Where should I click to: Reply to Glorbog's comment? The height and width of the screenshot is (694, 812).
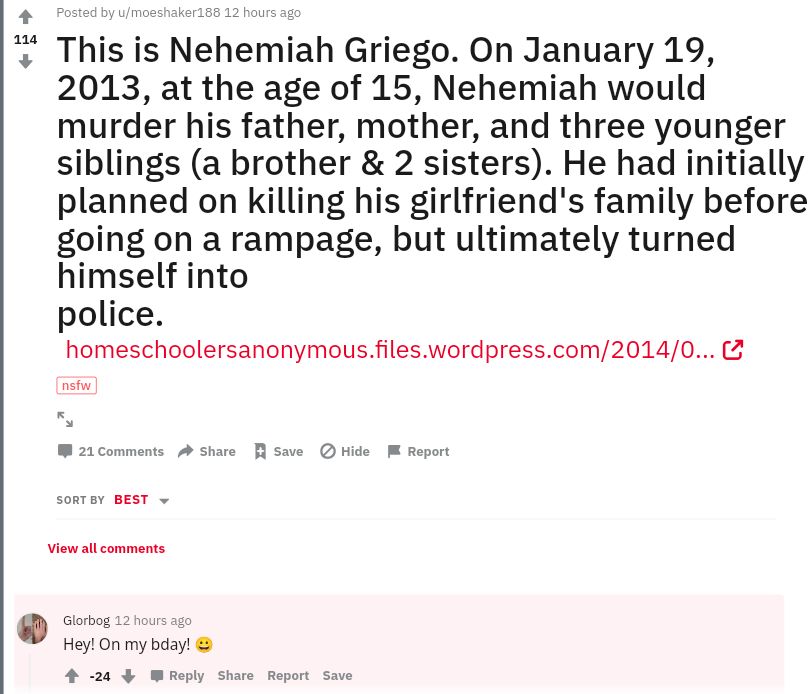(x=177, y=676)
